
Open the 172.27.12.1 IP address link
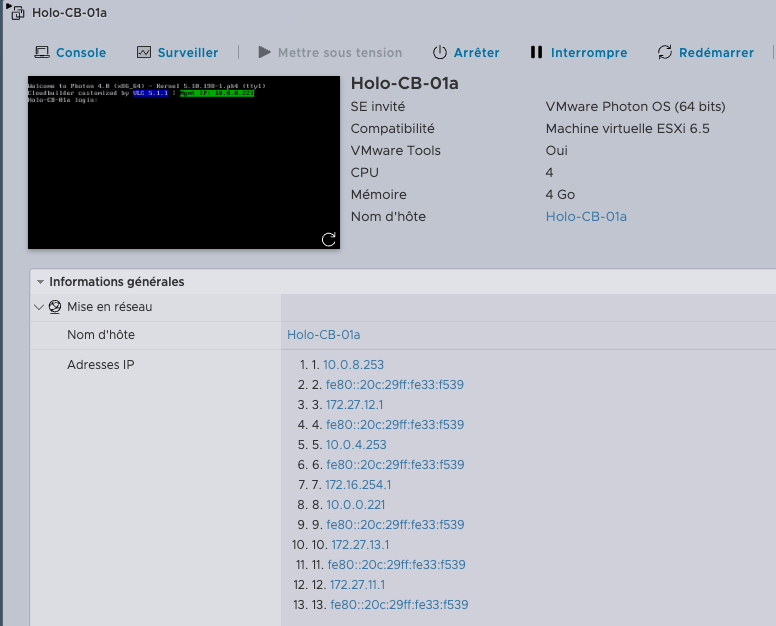354,405
